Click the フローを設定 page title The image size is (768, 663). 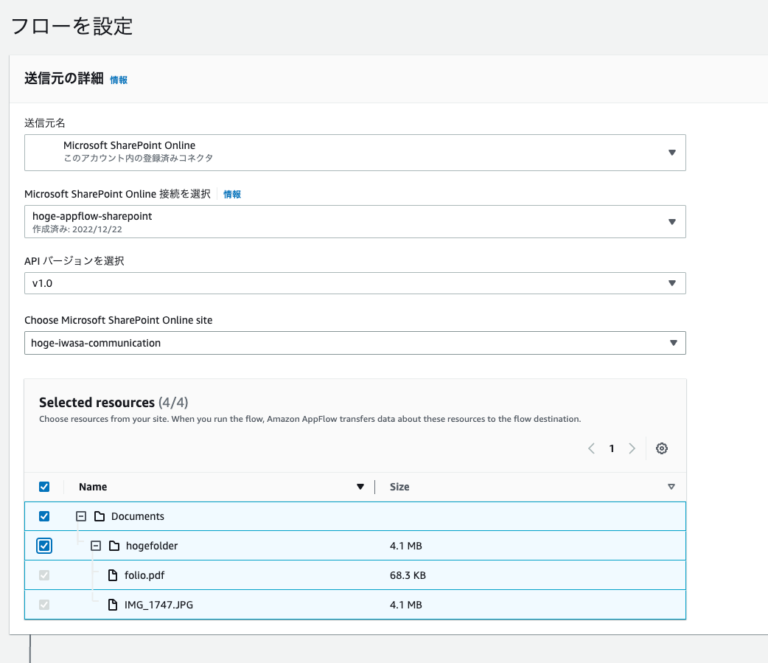72,26
